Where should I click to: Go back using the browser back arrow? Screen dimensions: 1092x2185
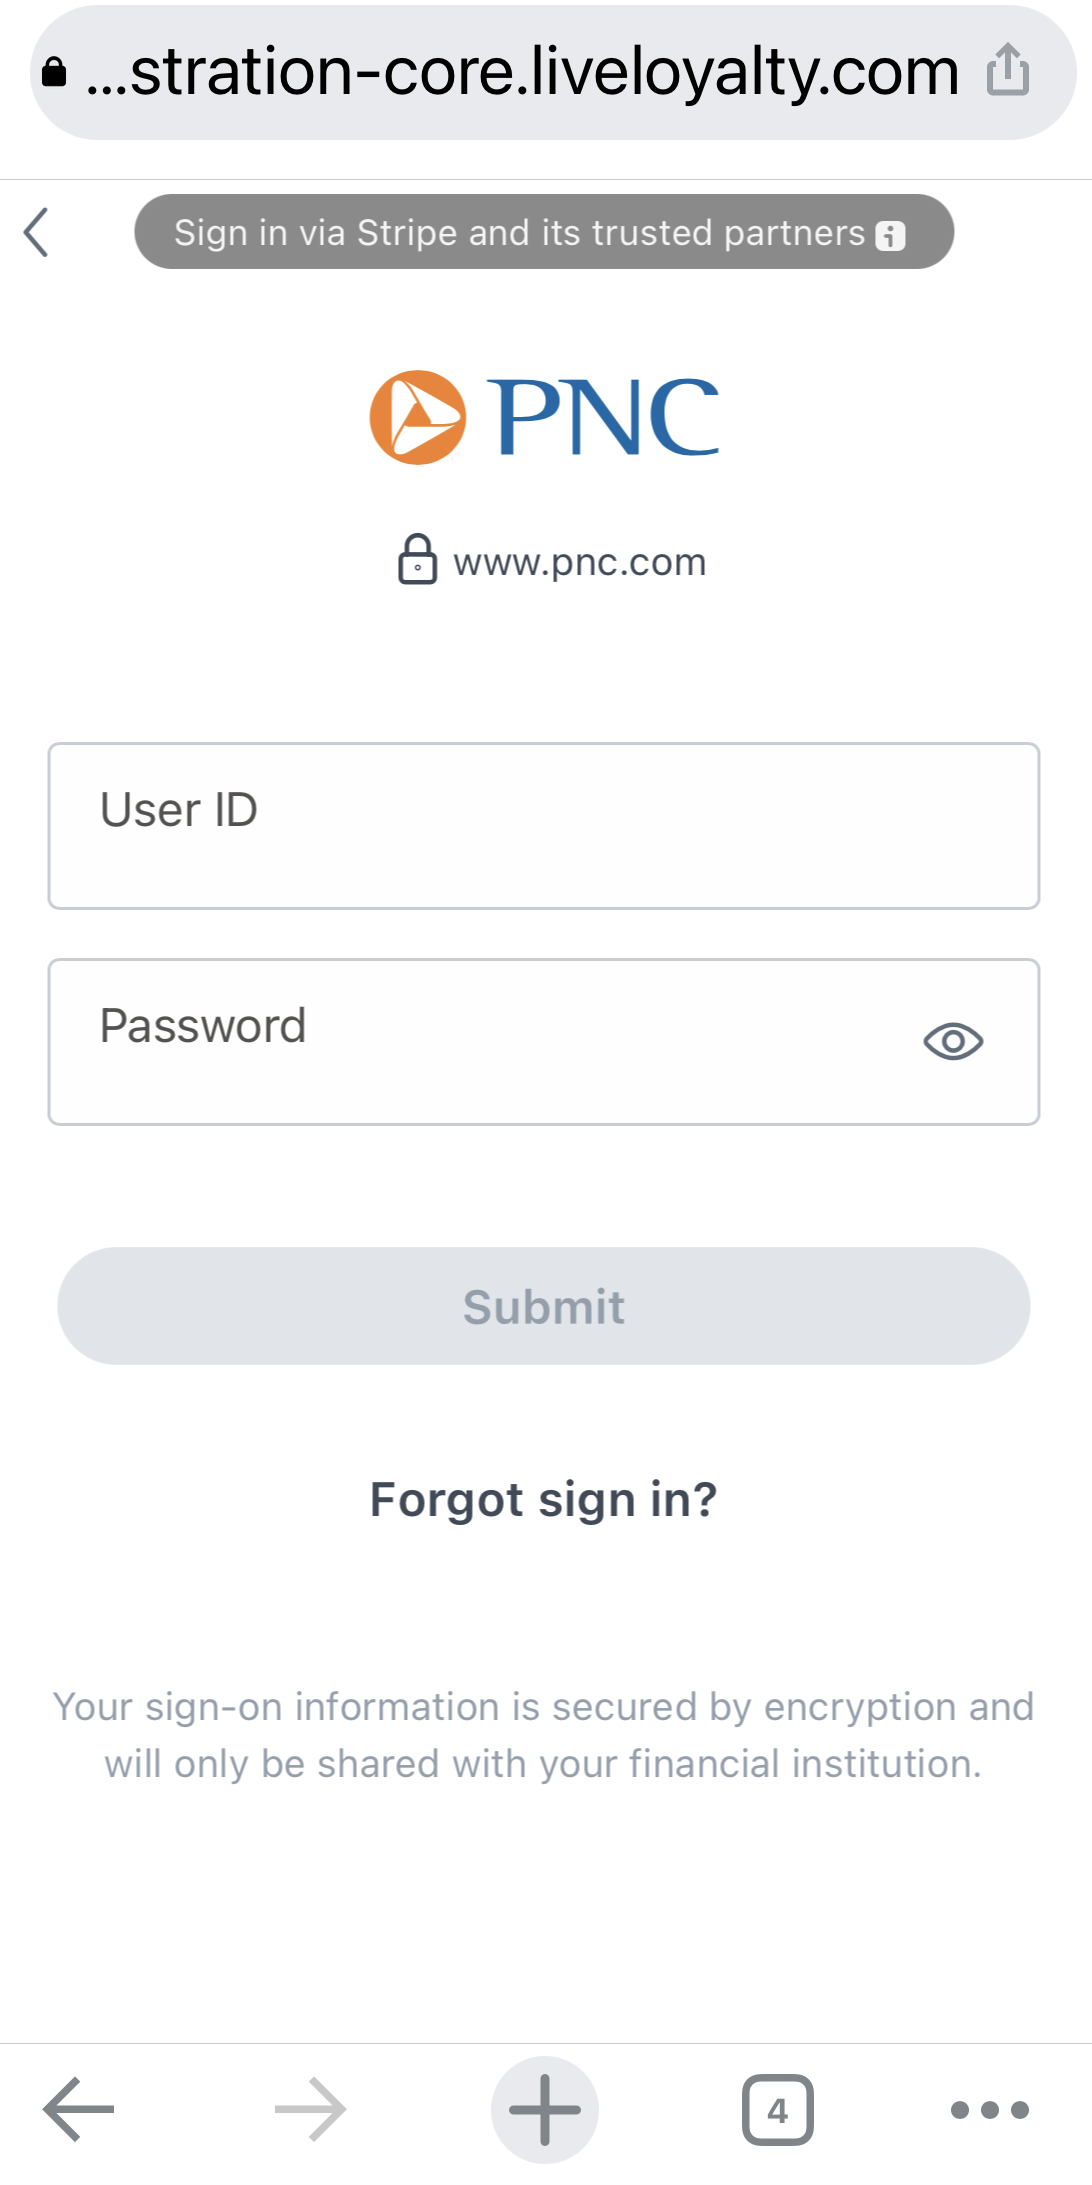tap(78, 2109)
